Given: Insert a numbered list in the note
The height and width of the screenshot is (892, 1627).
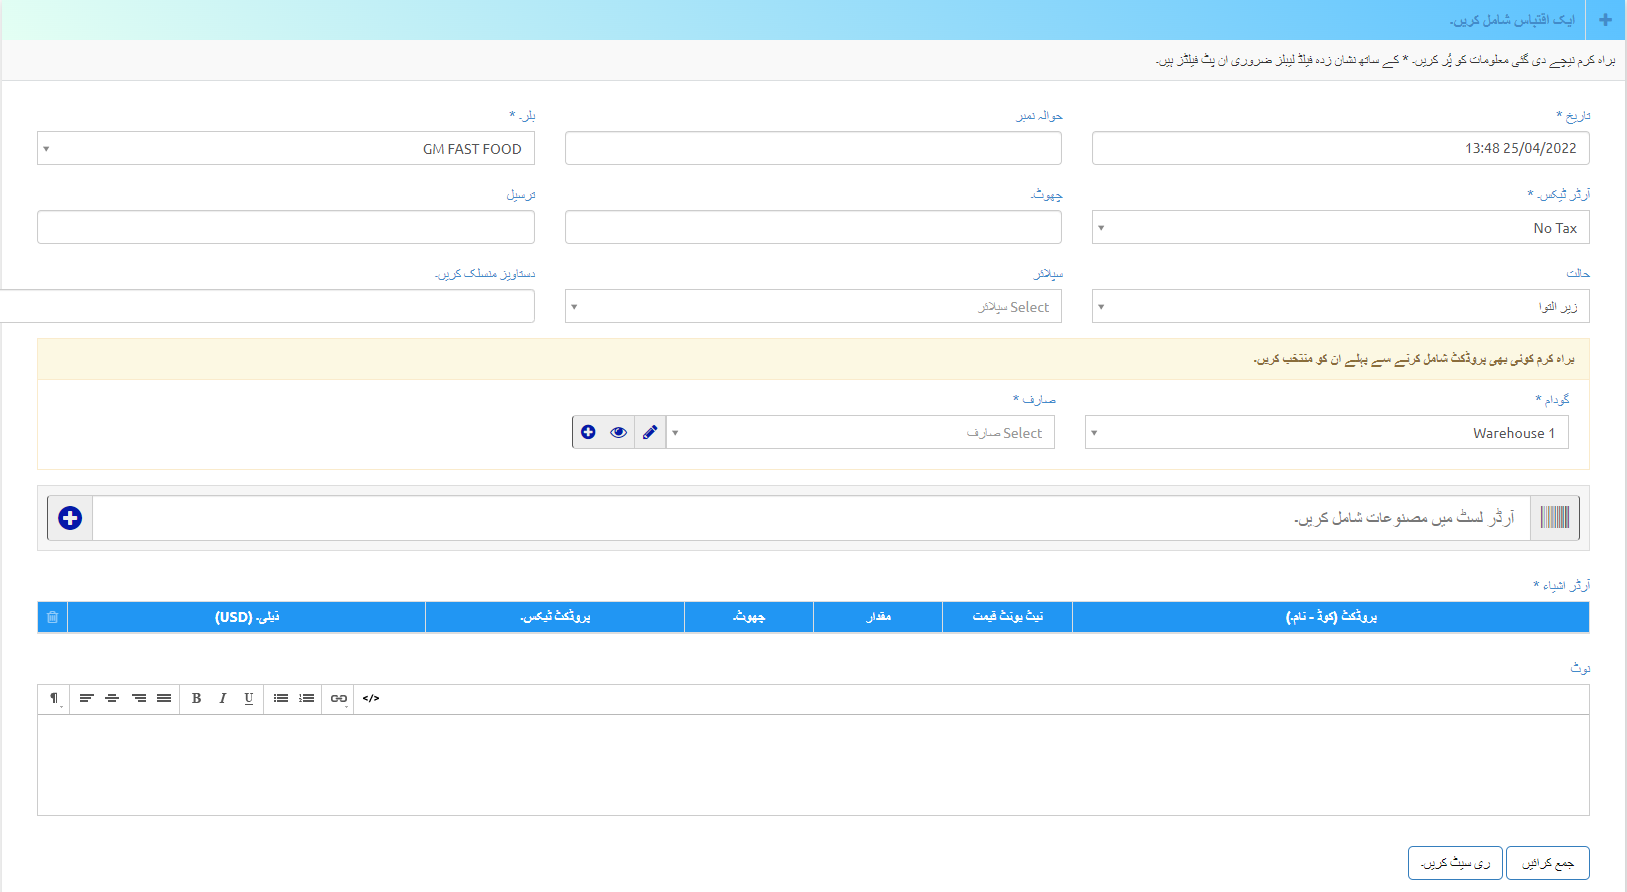Looking at the screenshot, I should [307, 698].
